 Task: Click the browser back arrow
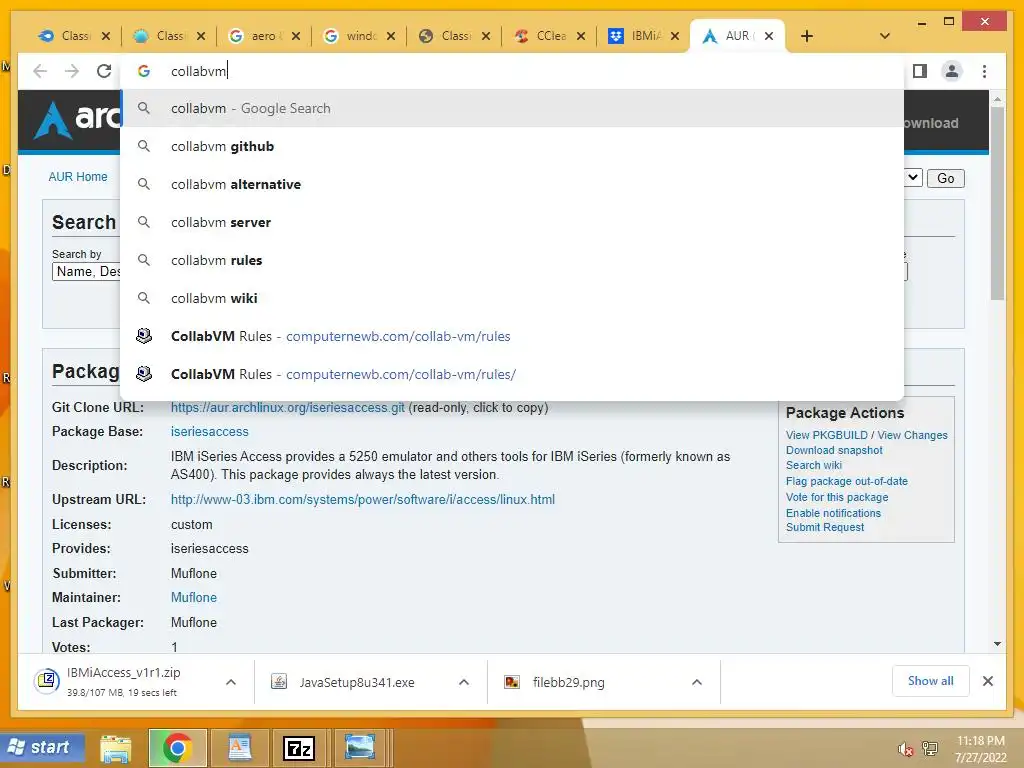40,71
